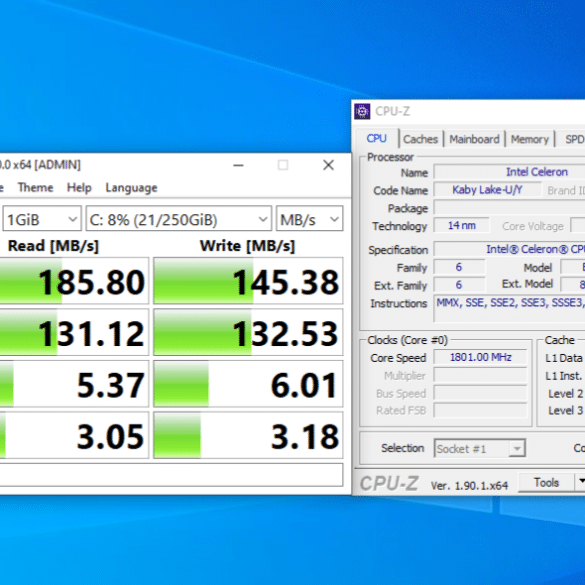Click the 132.53 write result

coord(248,332)
